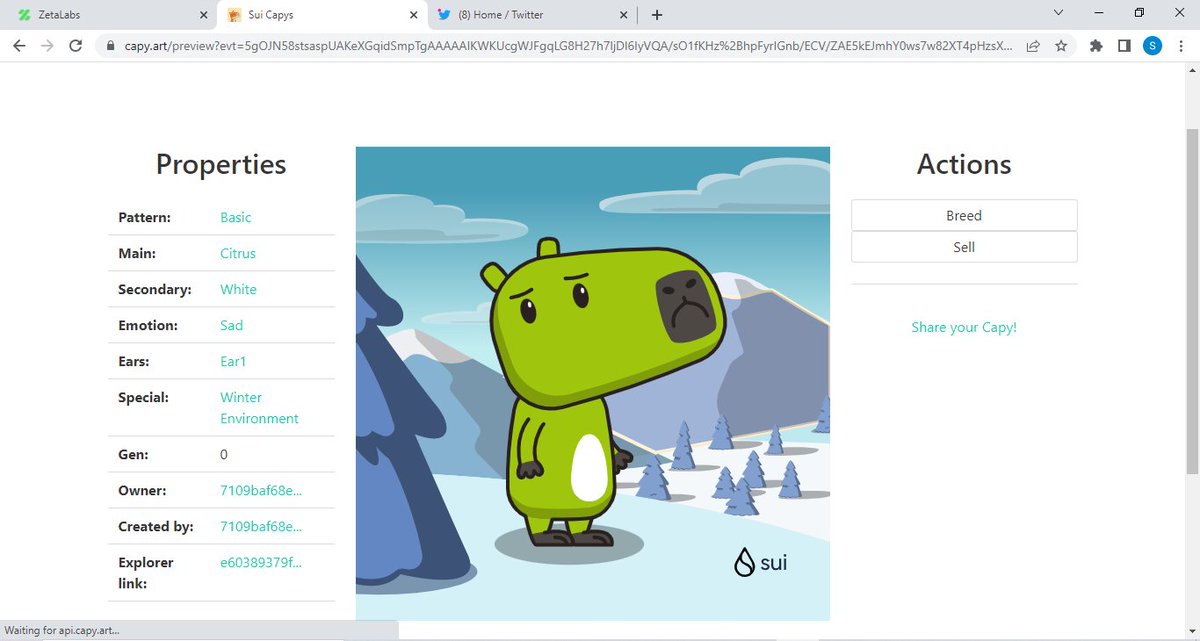Share this page from address bar
1200x641 pixels.
(1033, 46)
